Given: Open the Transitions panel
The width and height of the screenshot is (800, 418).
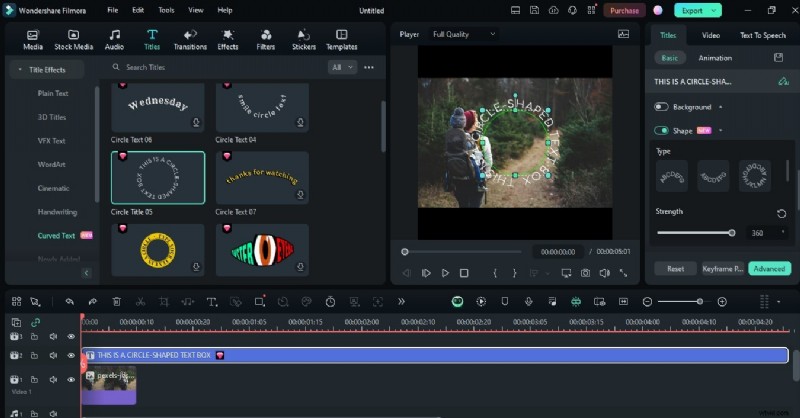Looking at the screenshot, I should [190, 39].
